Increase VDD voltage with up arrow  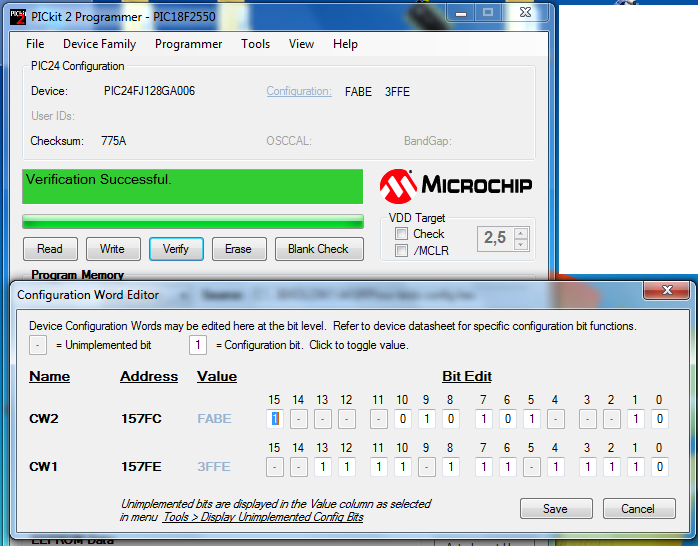[520, 233]
